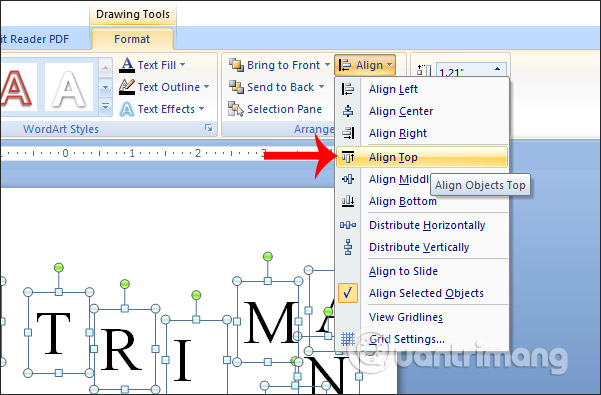Image resolution: width=601 pixels, height=395 pixels.
Task: Choose Align Left from the menu
Action: pyautogui.click(x=422, y=89)
